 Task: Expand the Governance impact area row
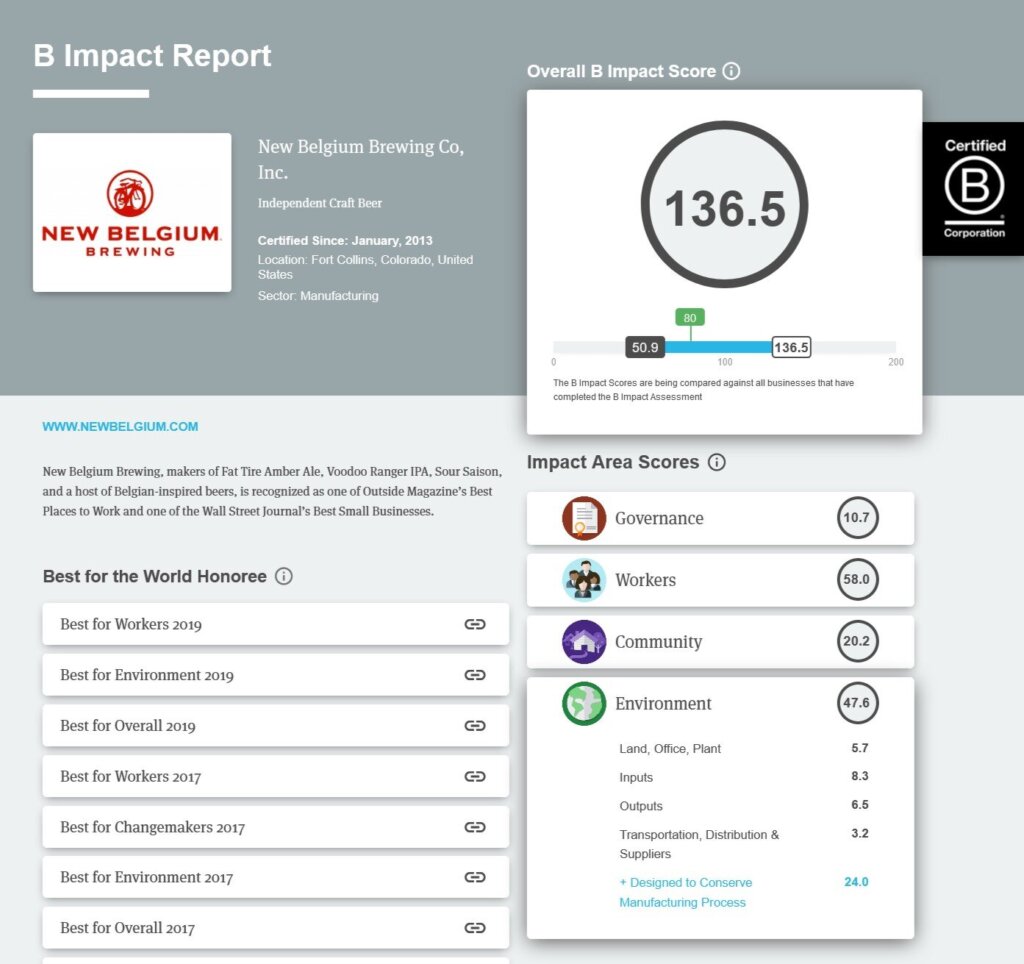(x=720, y=518)
